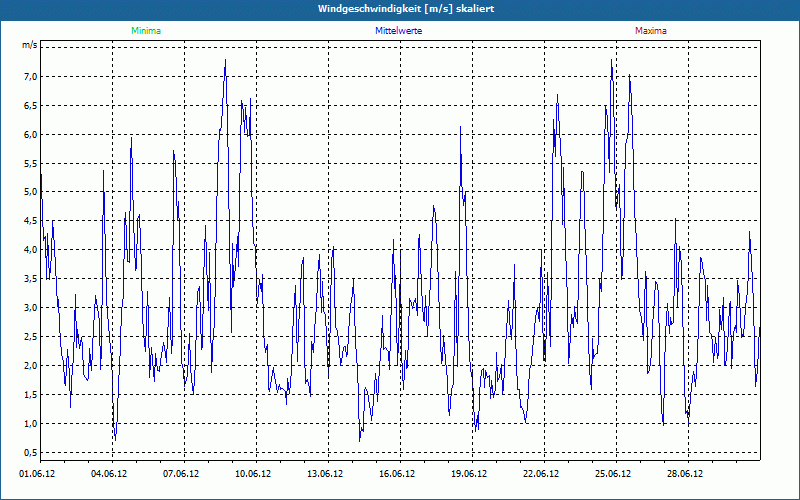Click the m/s unit label on the axis
800x500 pixels.
tap(29, 45)
